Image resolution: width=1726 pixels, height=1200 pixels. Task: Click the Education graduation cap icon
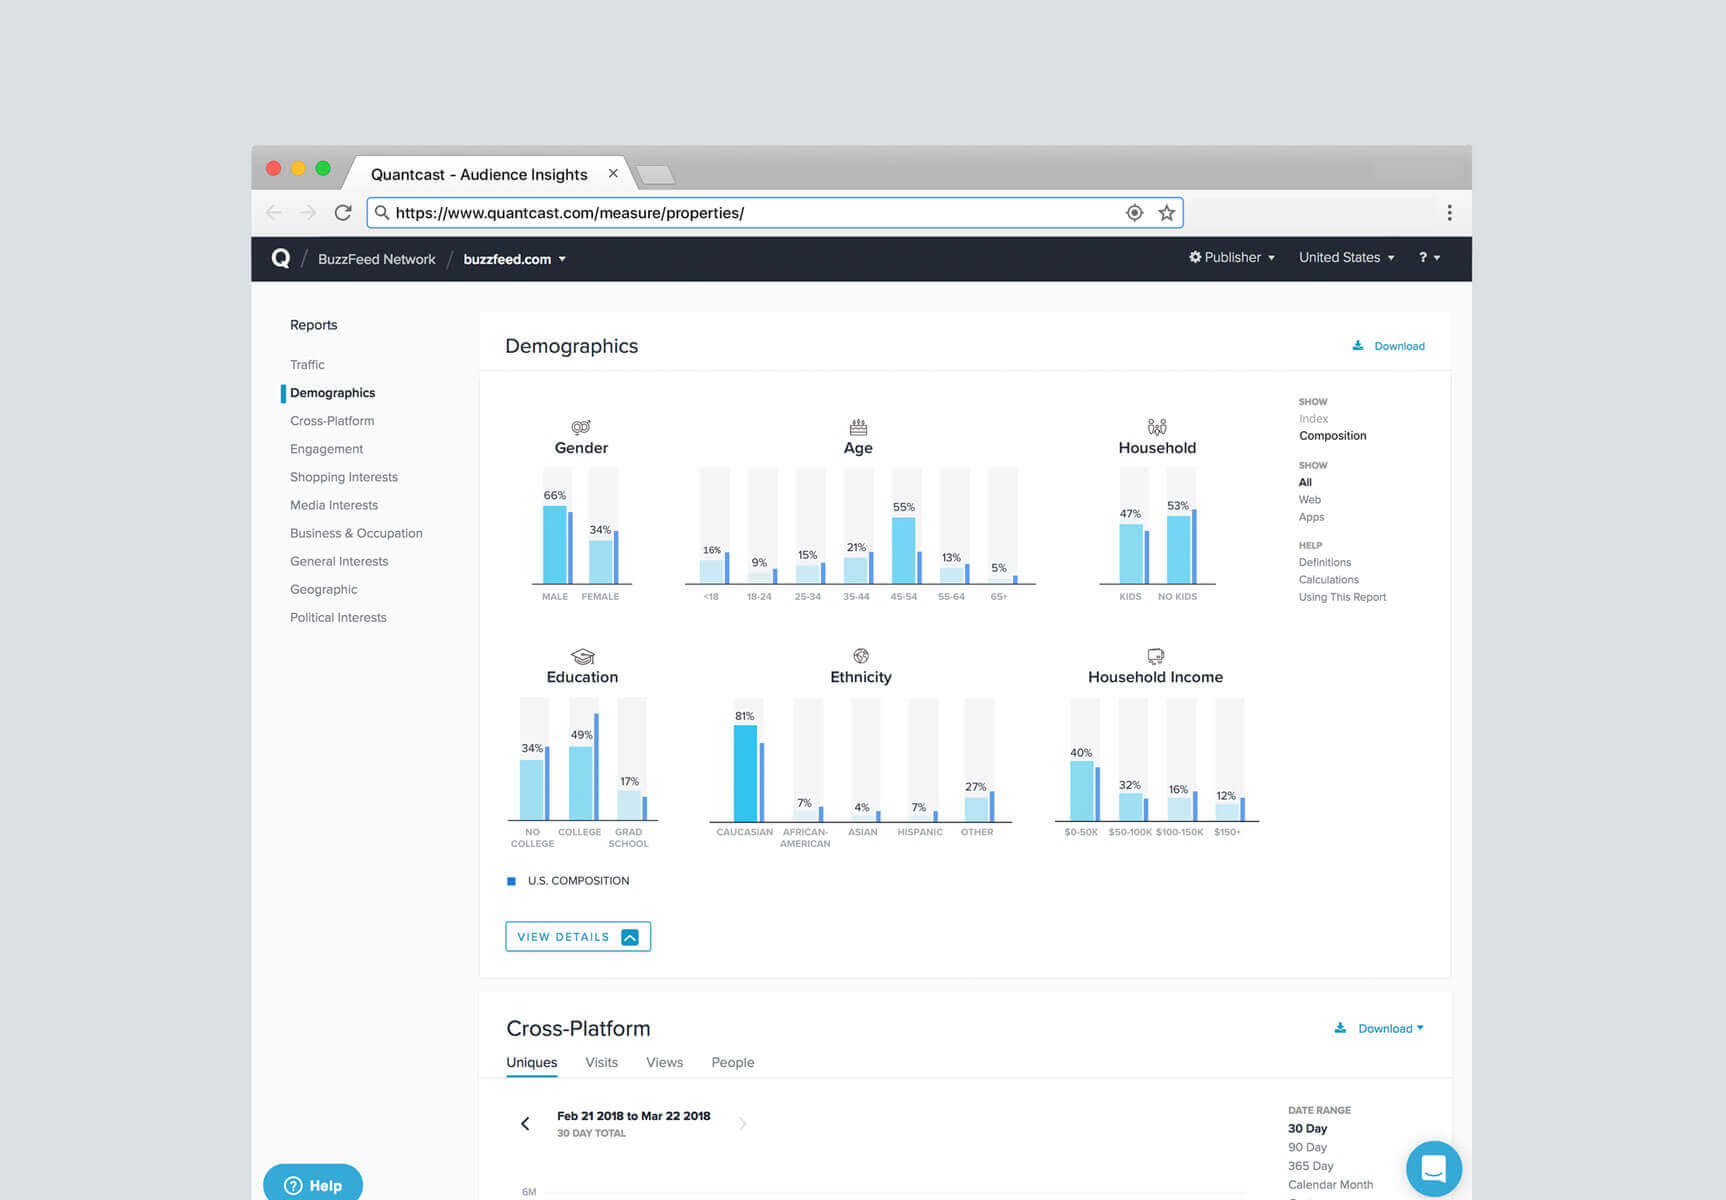click(x=583, y=656)
